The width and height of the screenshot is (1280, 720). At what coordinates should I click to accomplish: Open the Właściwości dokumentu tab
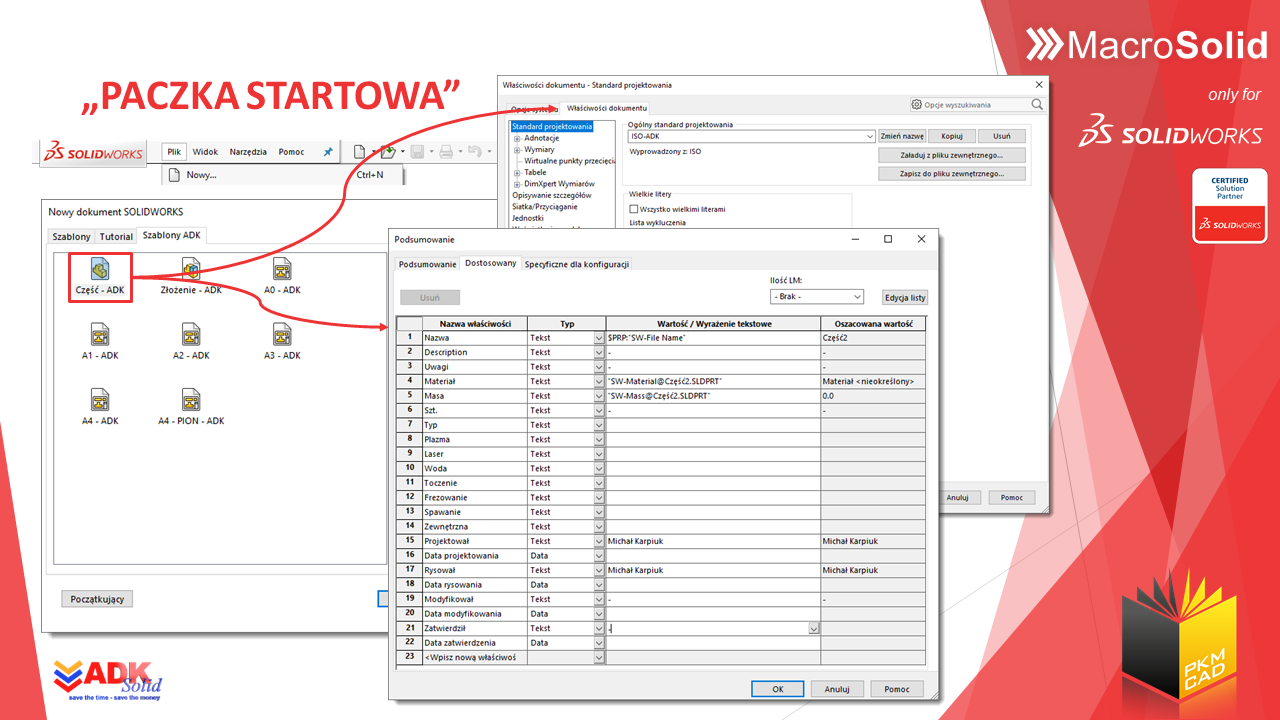point(606,108)
